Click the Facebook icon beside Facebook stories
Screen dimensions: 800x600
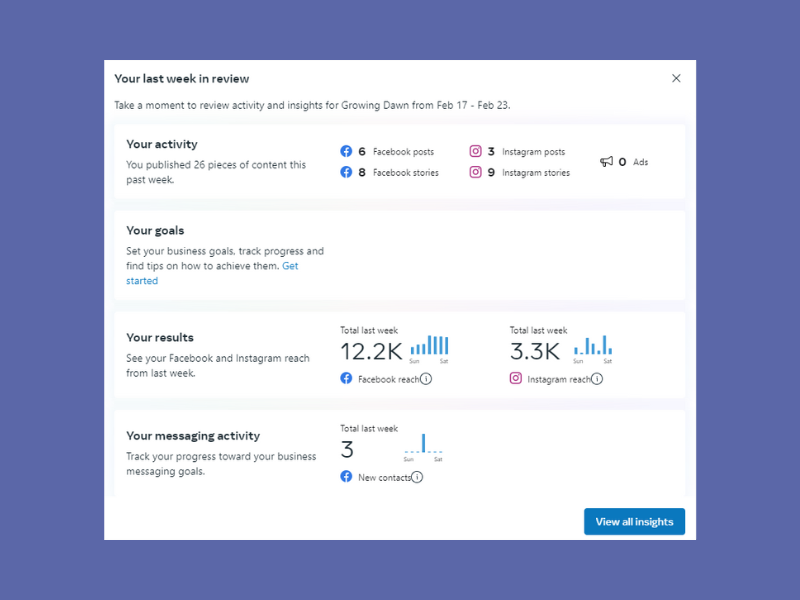(346, 172)
